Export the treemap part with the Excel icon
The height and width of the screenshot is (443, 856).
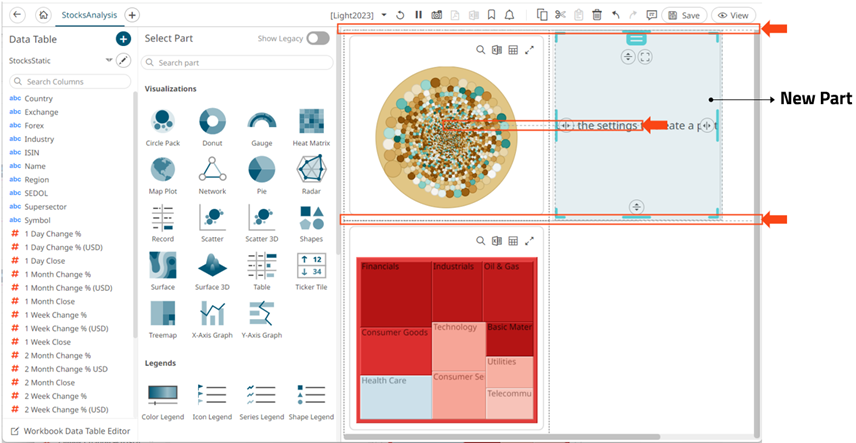(x=497, y=241)
